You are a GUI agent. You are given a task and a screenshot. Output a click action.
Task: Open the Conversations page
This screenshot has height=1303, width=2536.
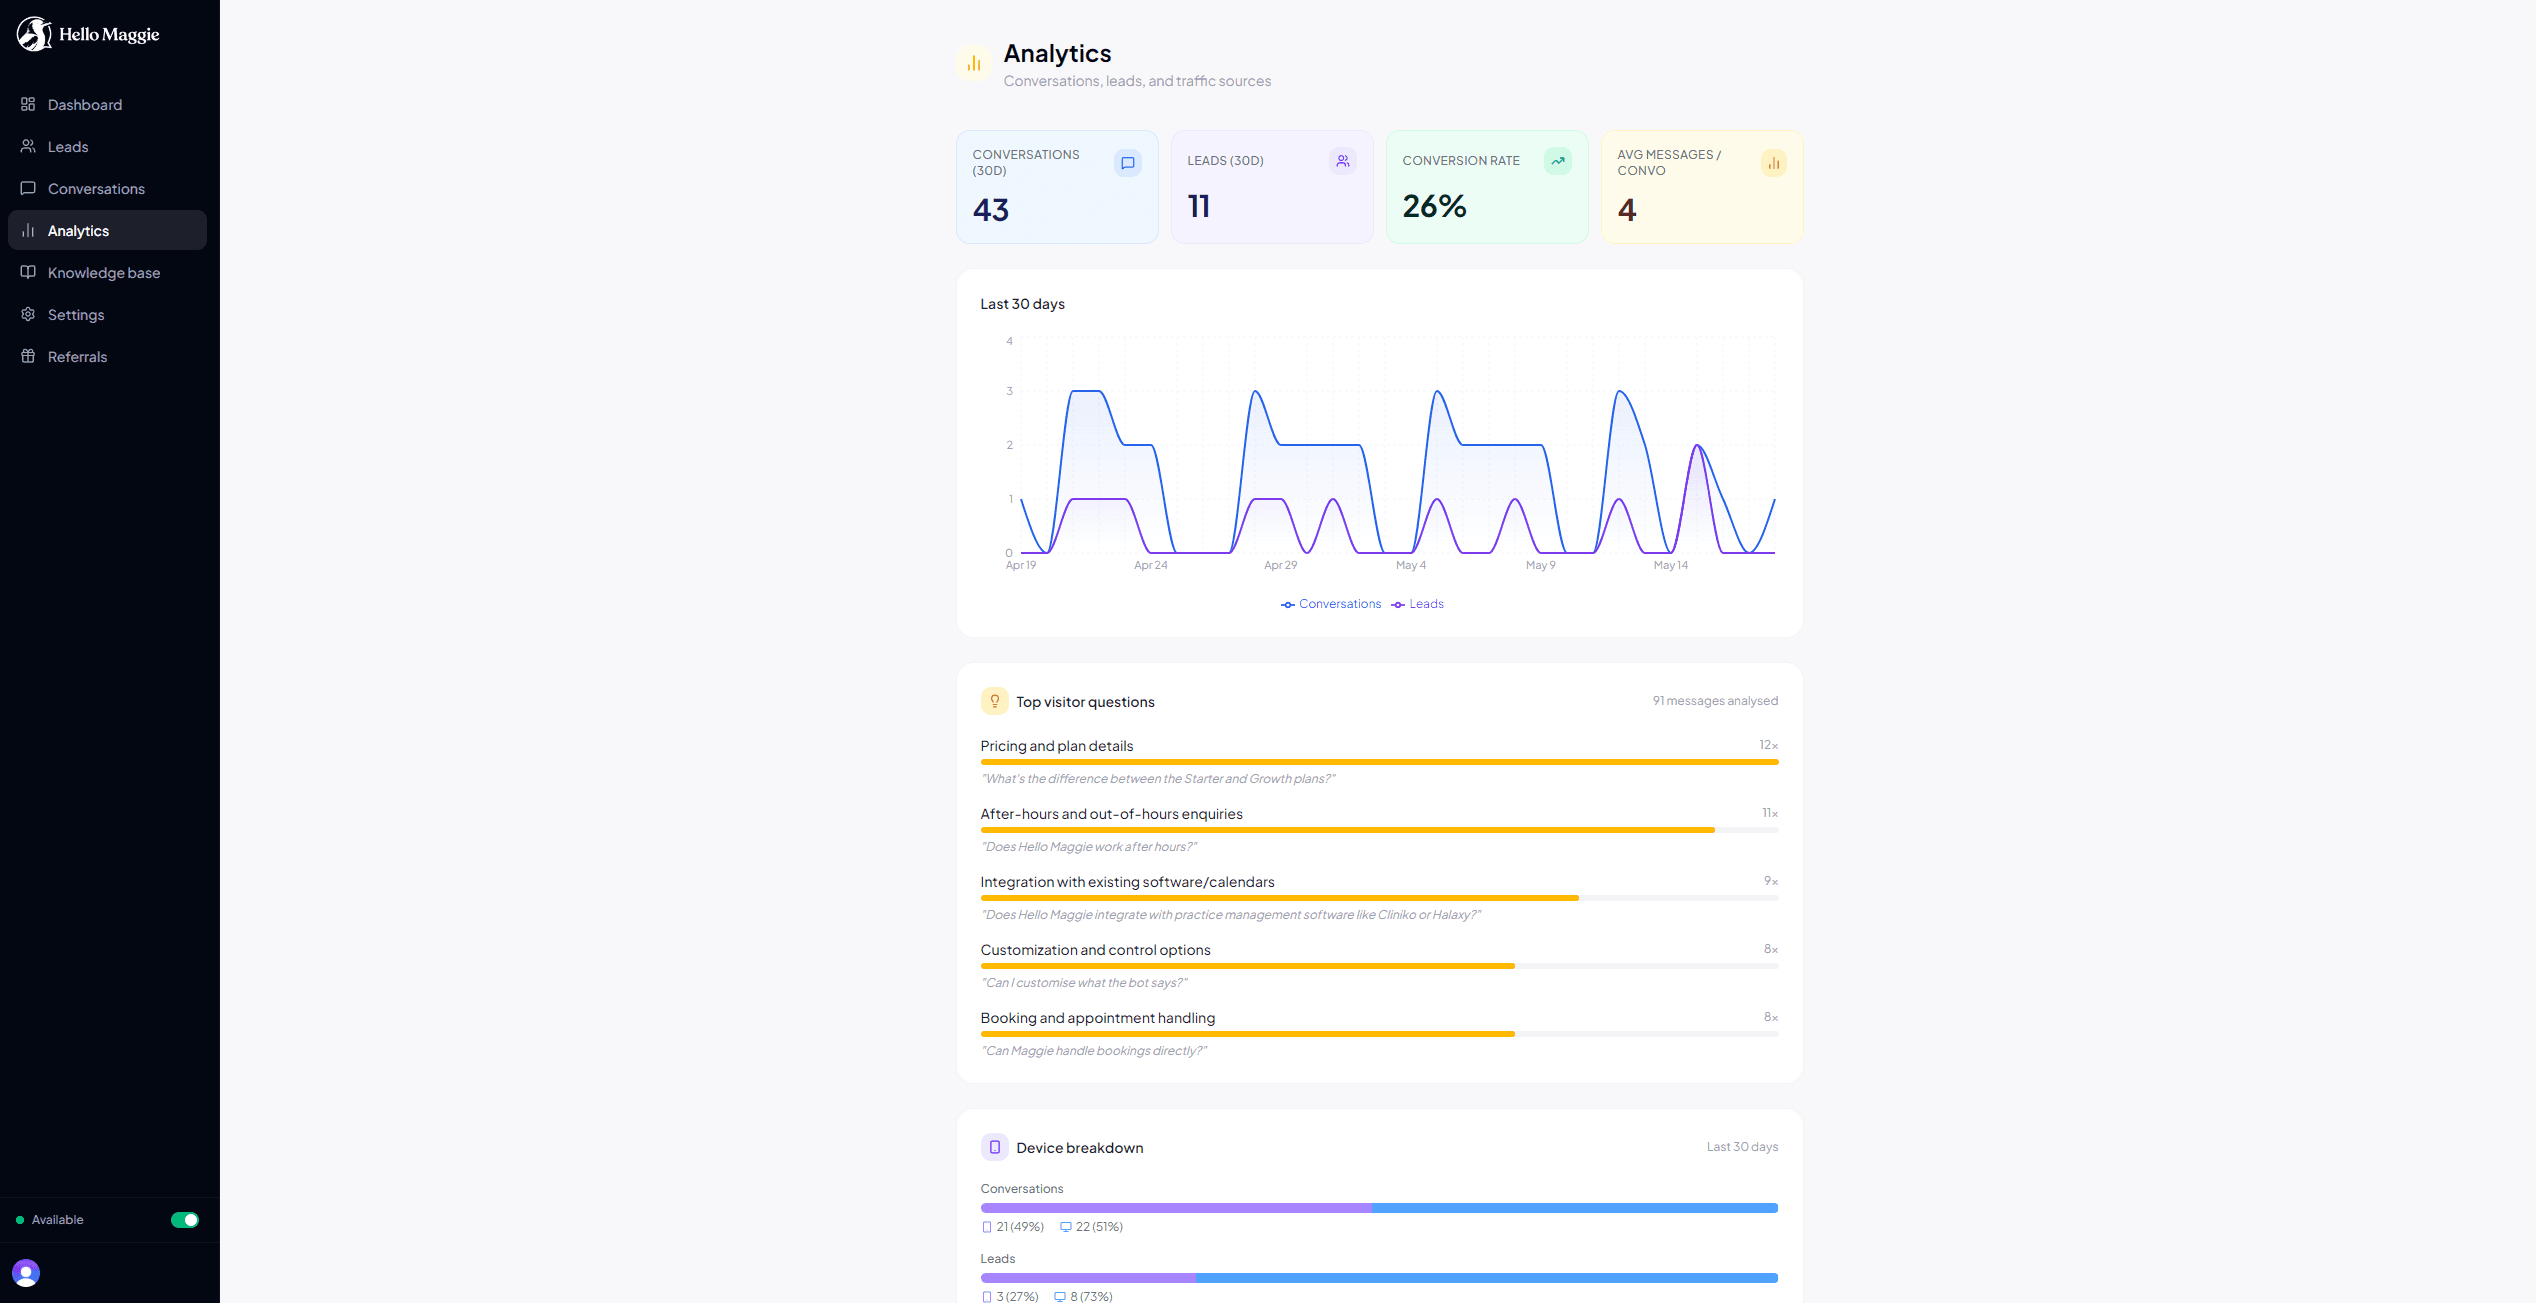click(x=107, y=188)
